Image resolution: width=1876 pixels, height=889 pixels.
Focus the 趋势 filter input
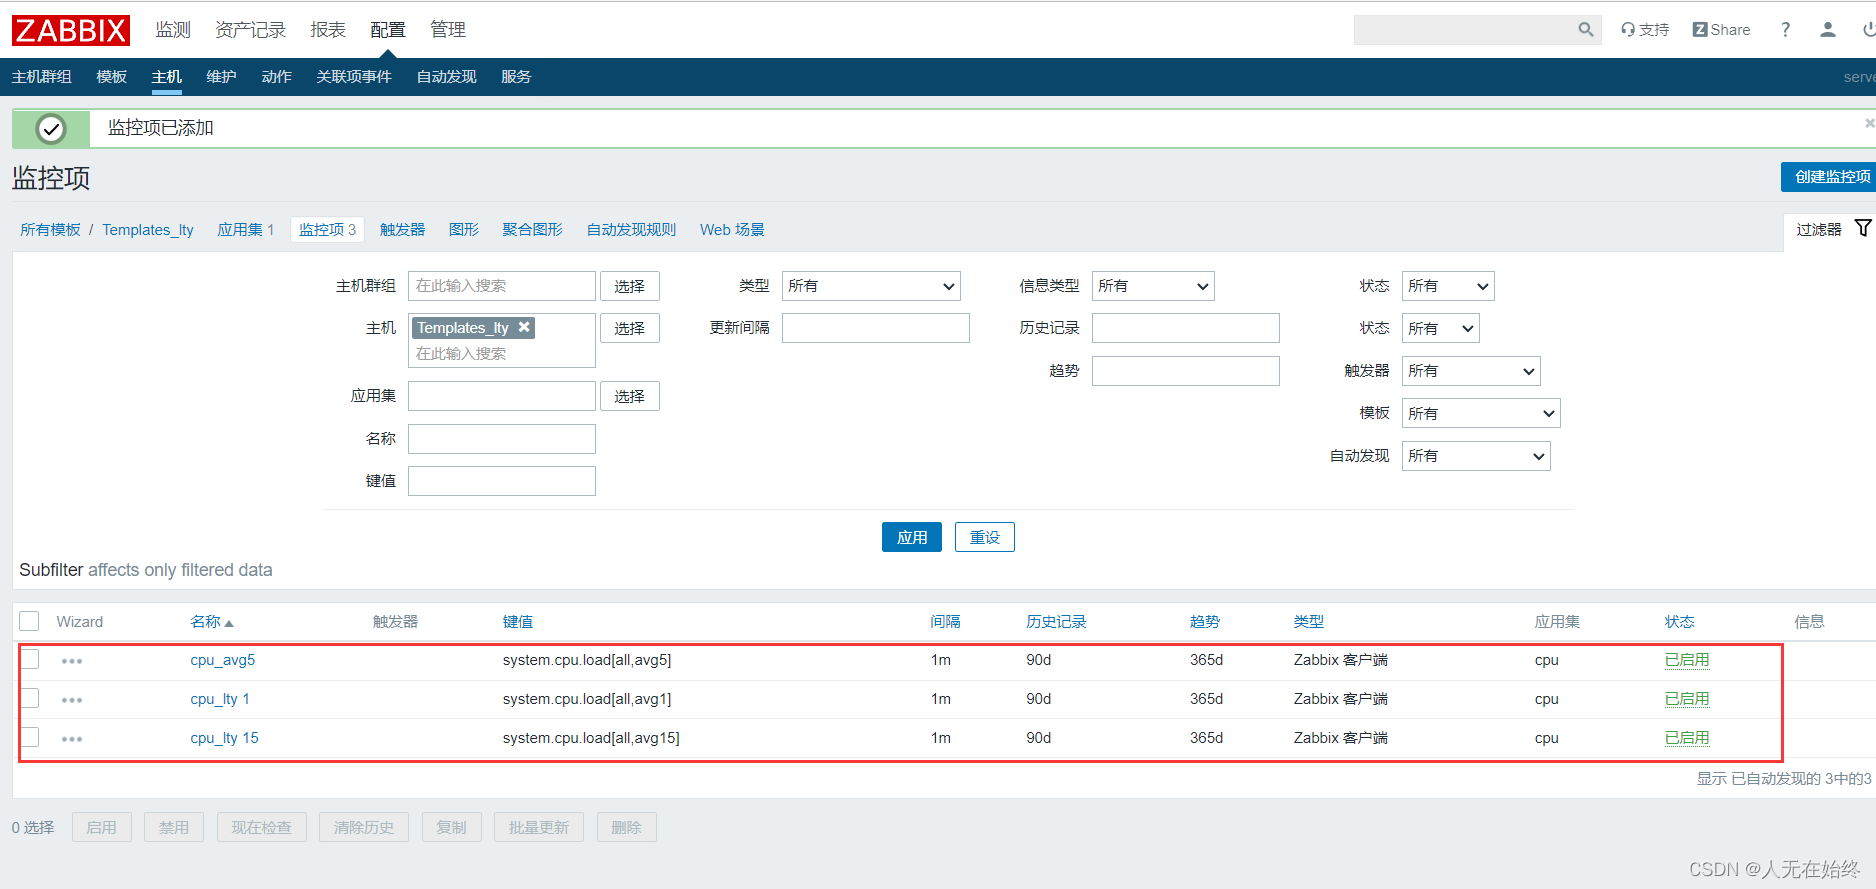(x=1186, y=371)
